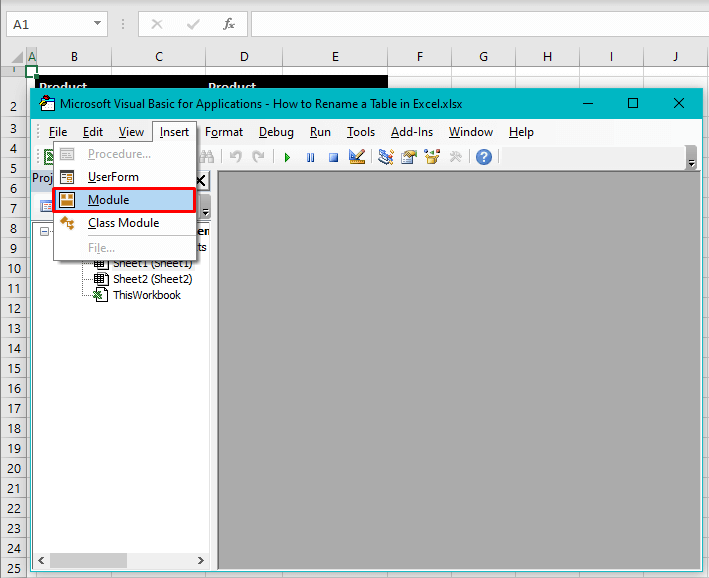The image size is (709, 578).
Task: Open the Add-Ins menu
Action: (x=412, y=132)
